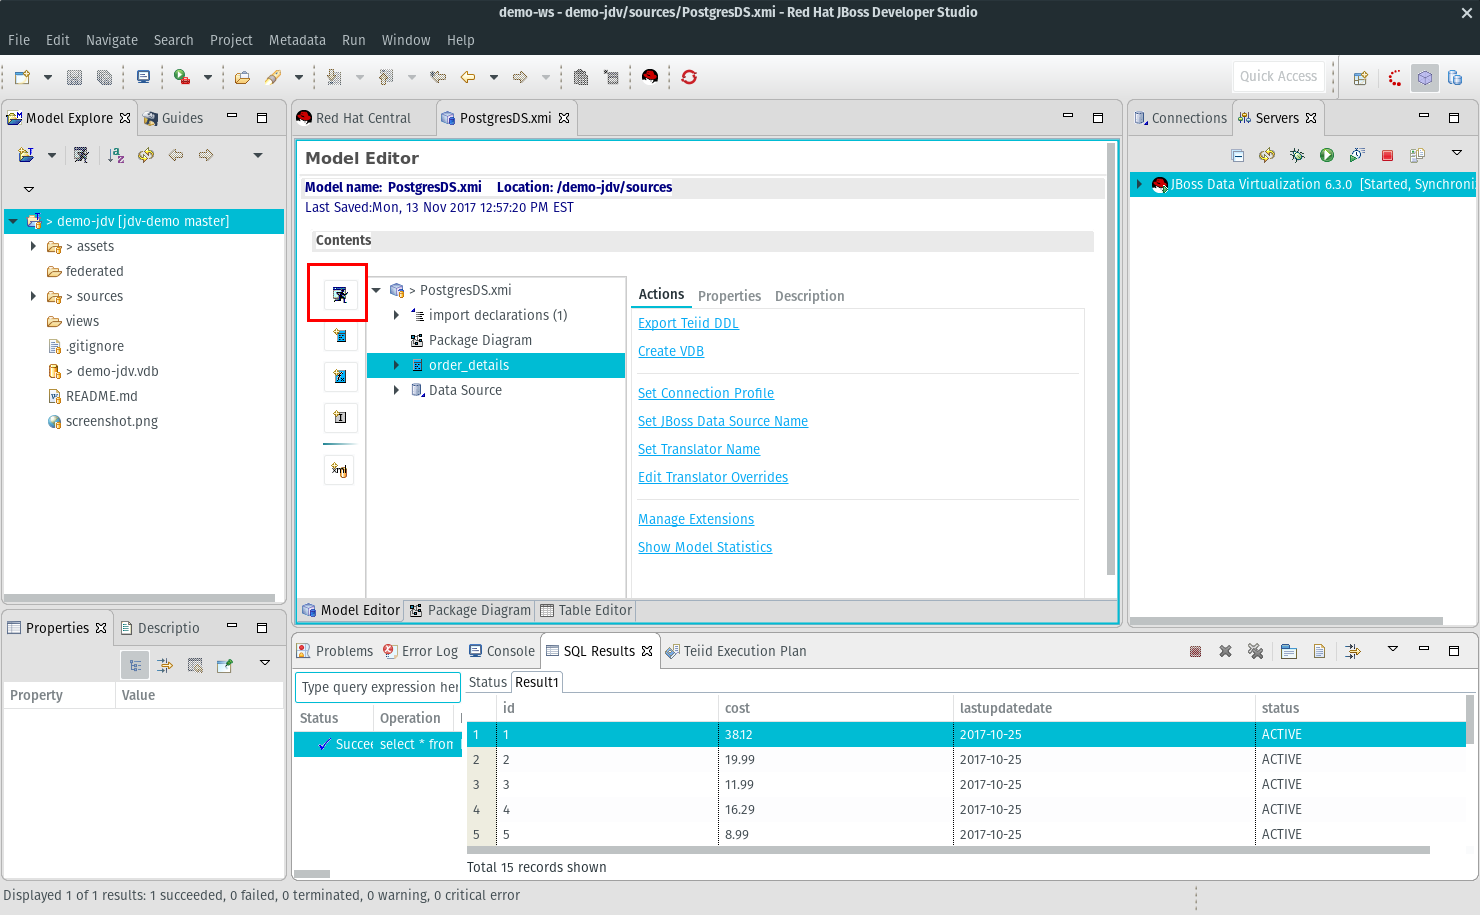
Task: Start the JBoss server with the green play icon
Action: tap(1327, 155)
